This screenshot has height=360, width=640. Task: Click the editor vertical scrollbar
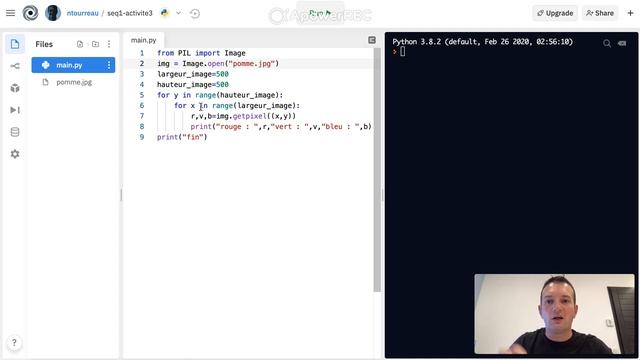tap(377, 170)
